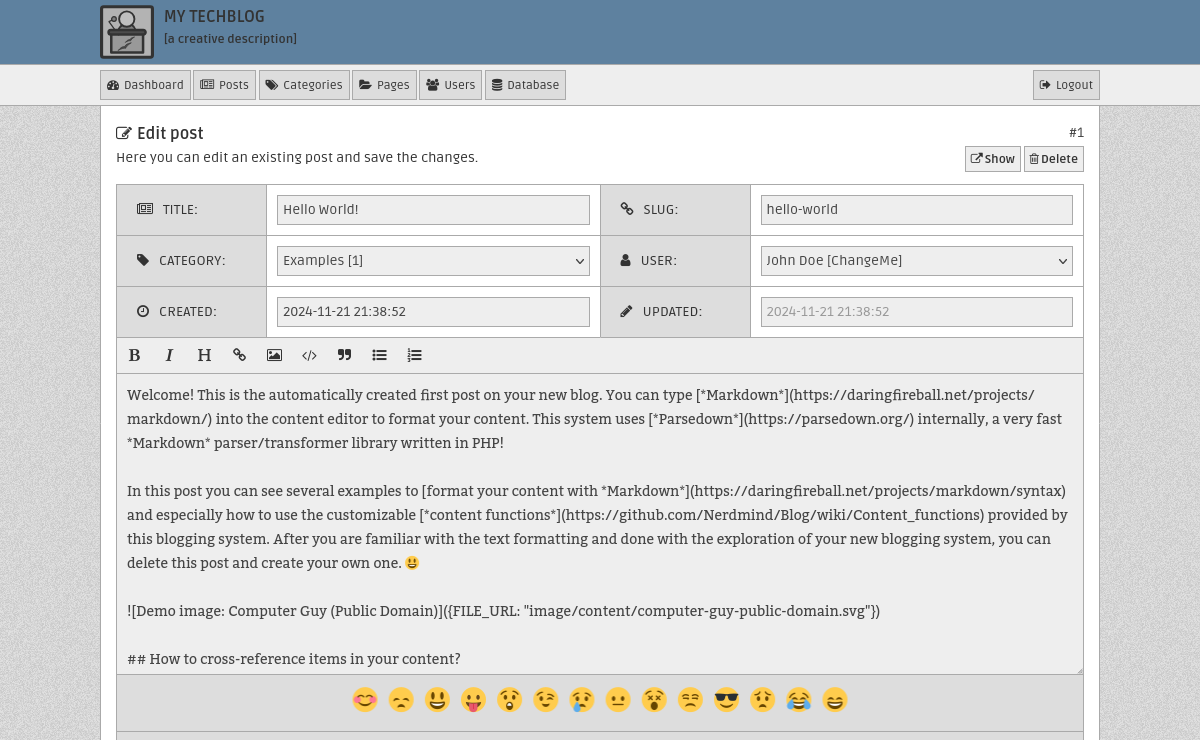Viewport: 1200px width, 740px height.
Task: Click into the Title field
Action: (x=433, y=210)
